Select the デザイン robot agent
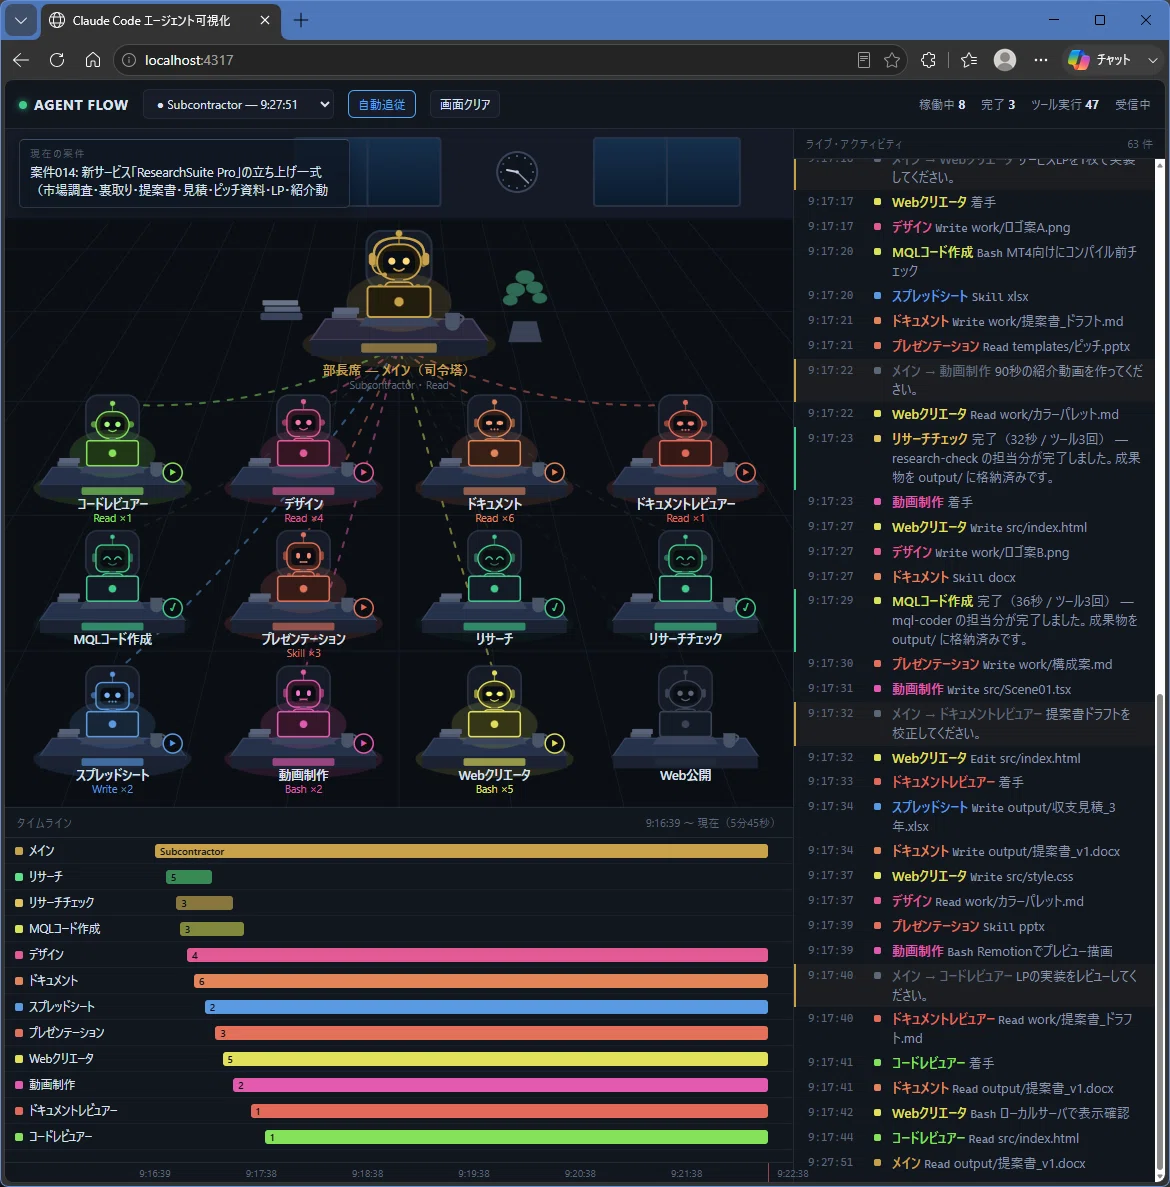The image size is (1170, 1187). click(303, 431)
